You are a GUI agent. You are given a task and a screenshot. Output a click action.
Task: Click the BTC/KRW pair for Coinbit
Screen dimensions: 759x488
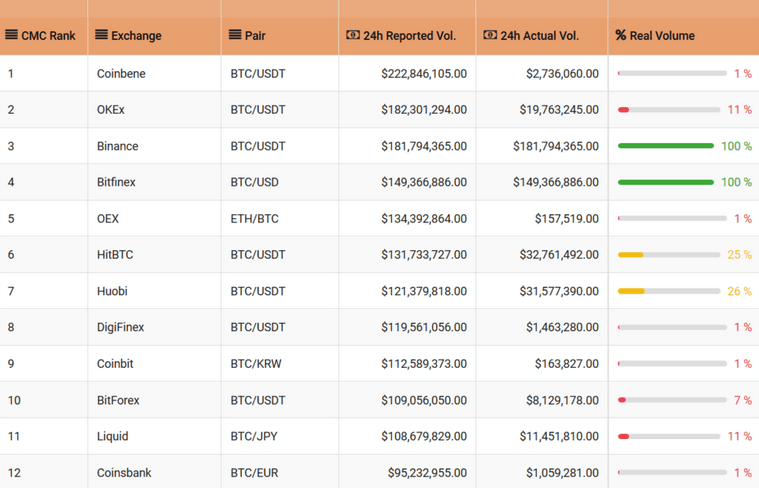[256, 364]
